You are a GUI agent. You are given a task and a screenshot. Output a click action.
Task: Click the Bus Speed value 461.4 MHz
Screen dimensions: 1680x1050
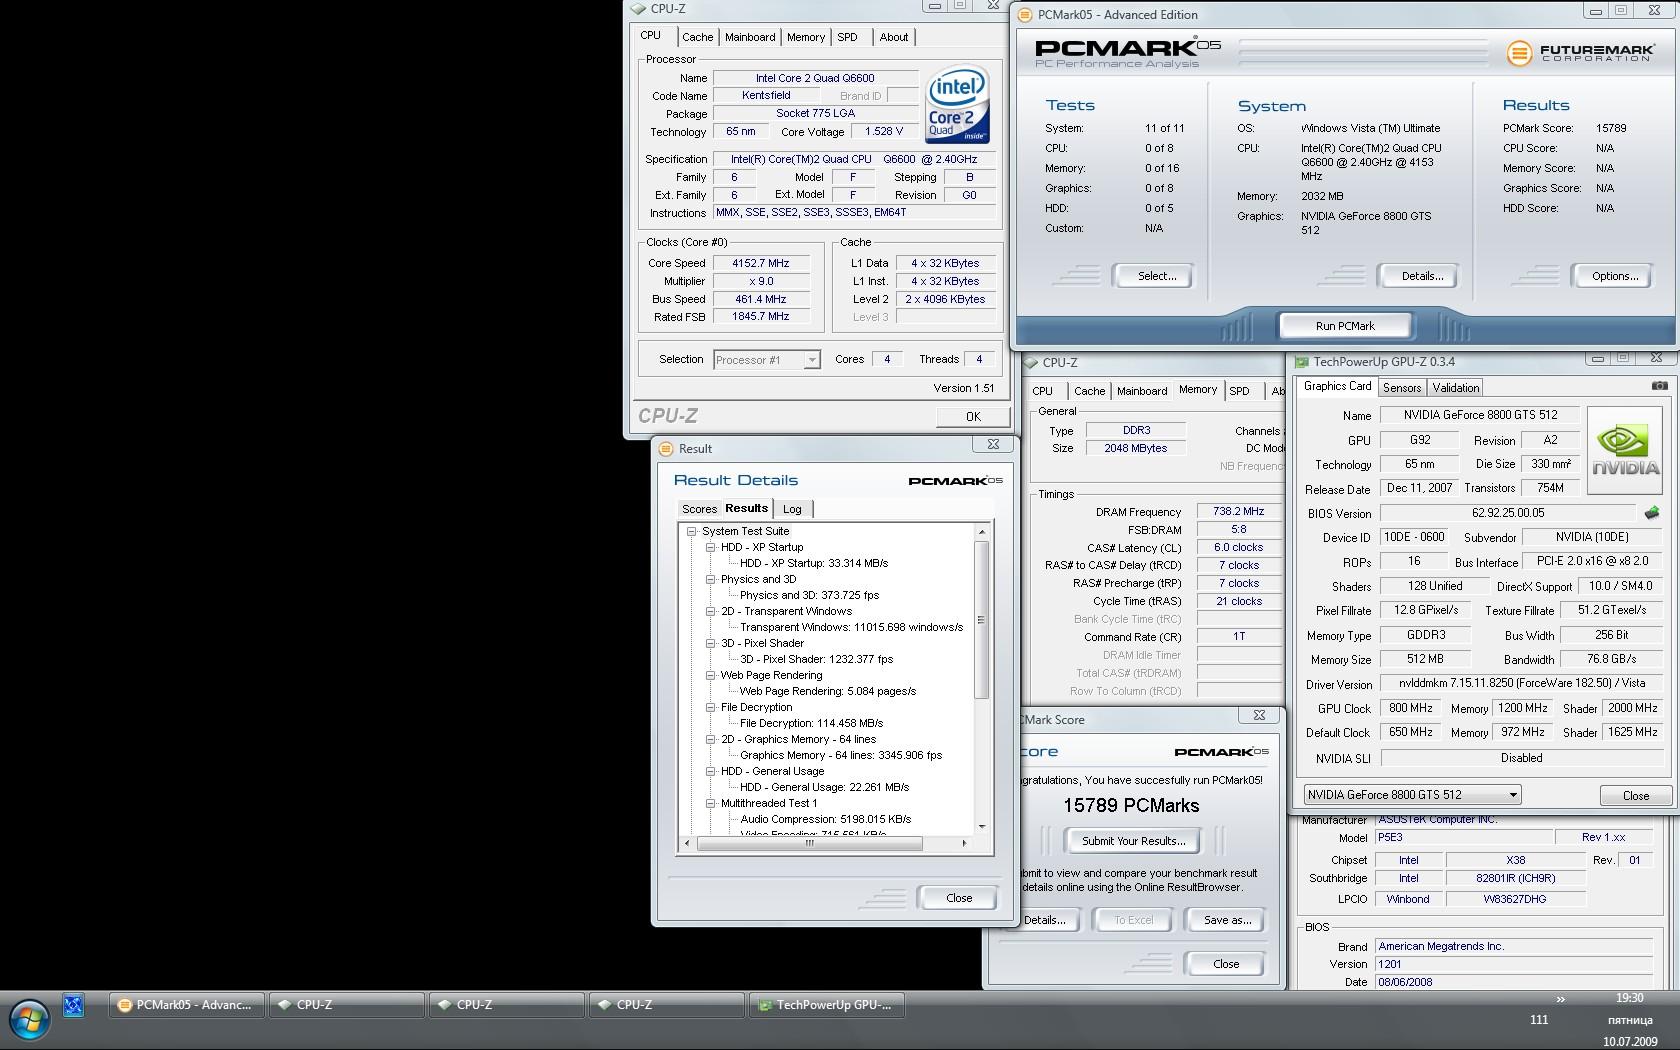coord(760,300)
